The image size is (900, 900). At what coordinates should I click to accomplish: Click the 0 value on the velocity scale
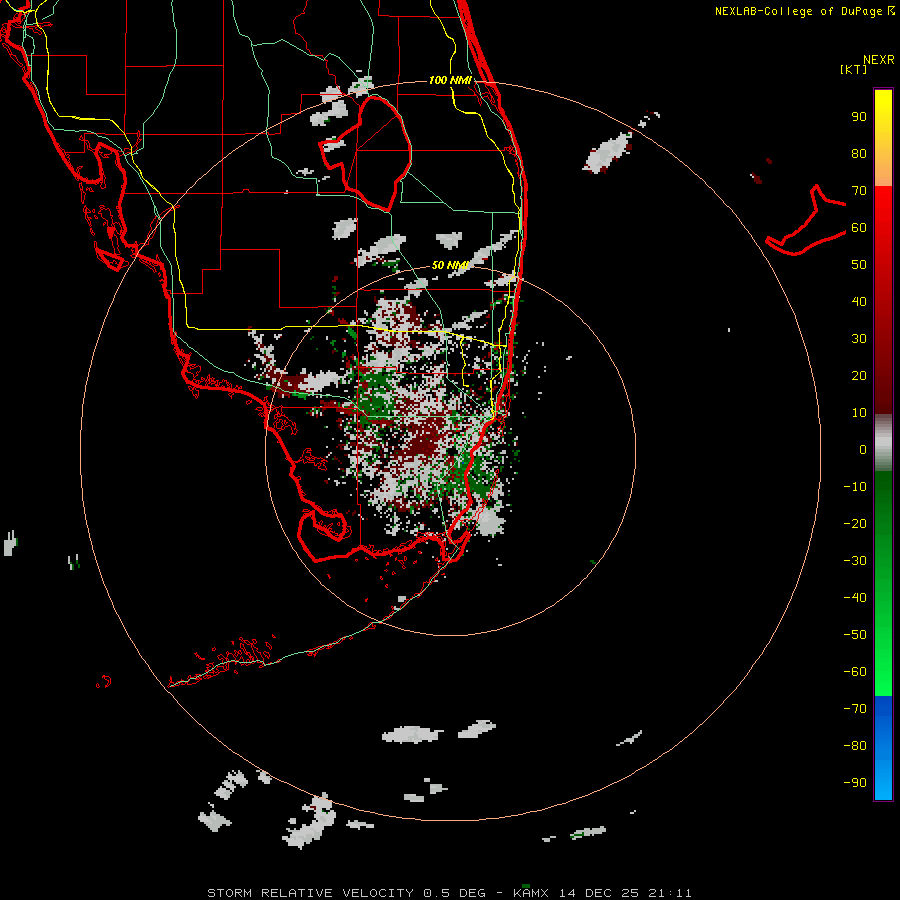863,449
